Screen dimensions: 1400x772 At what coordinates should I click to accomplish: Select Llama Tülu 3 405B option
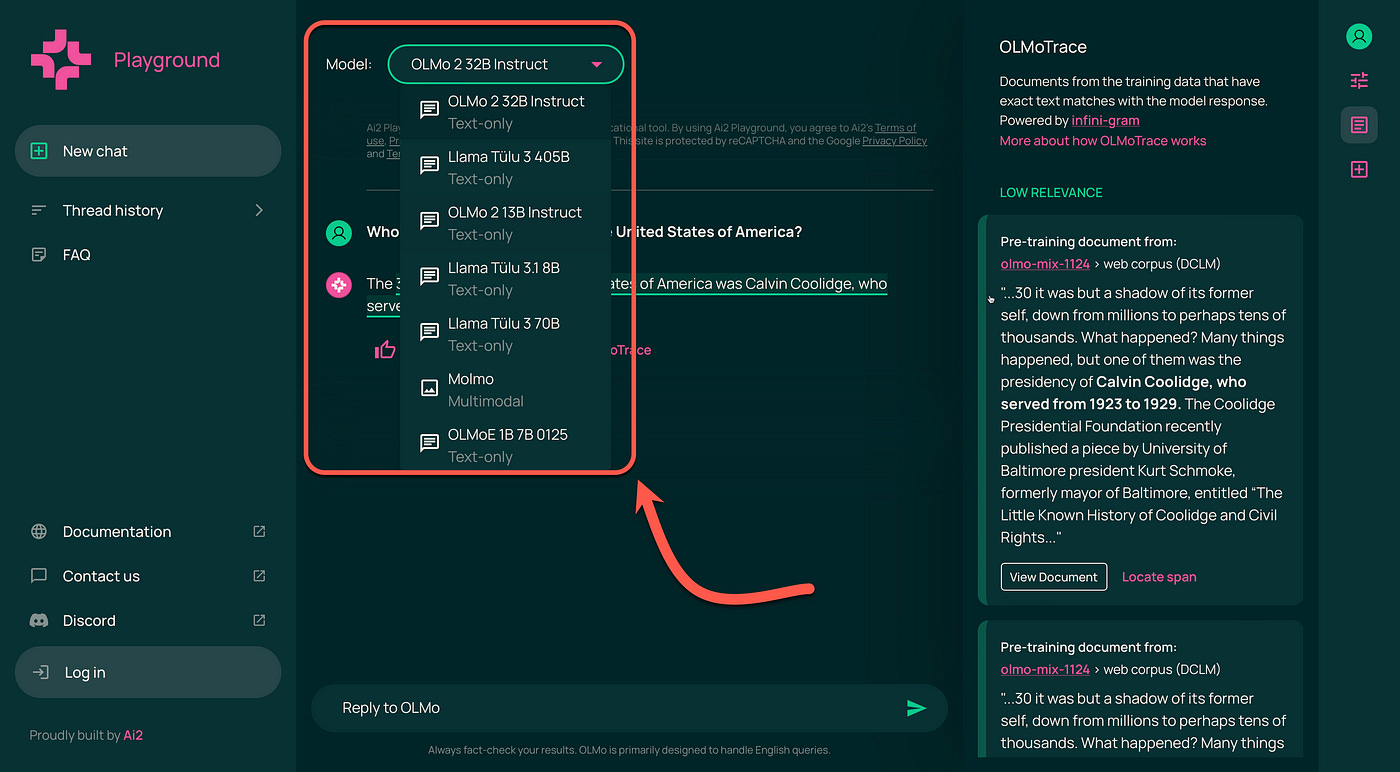coord(505,167)
